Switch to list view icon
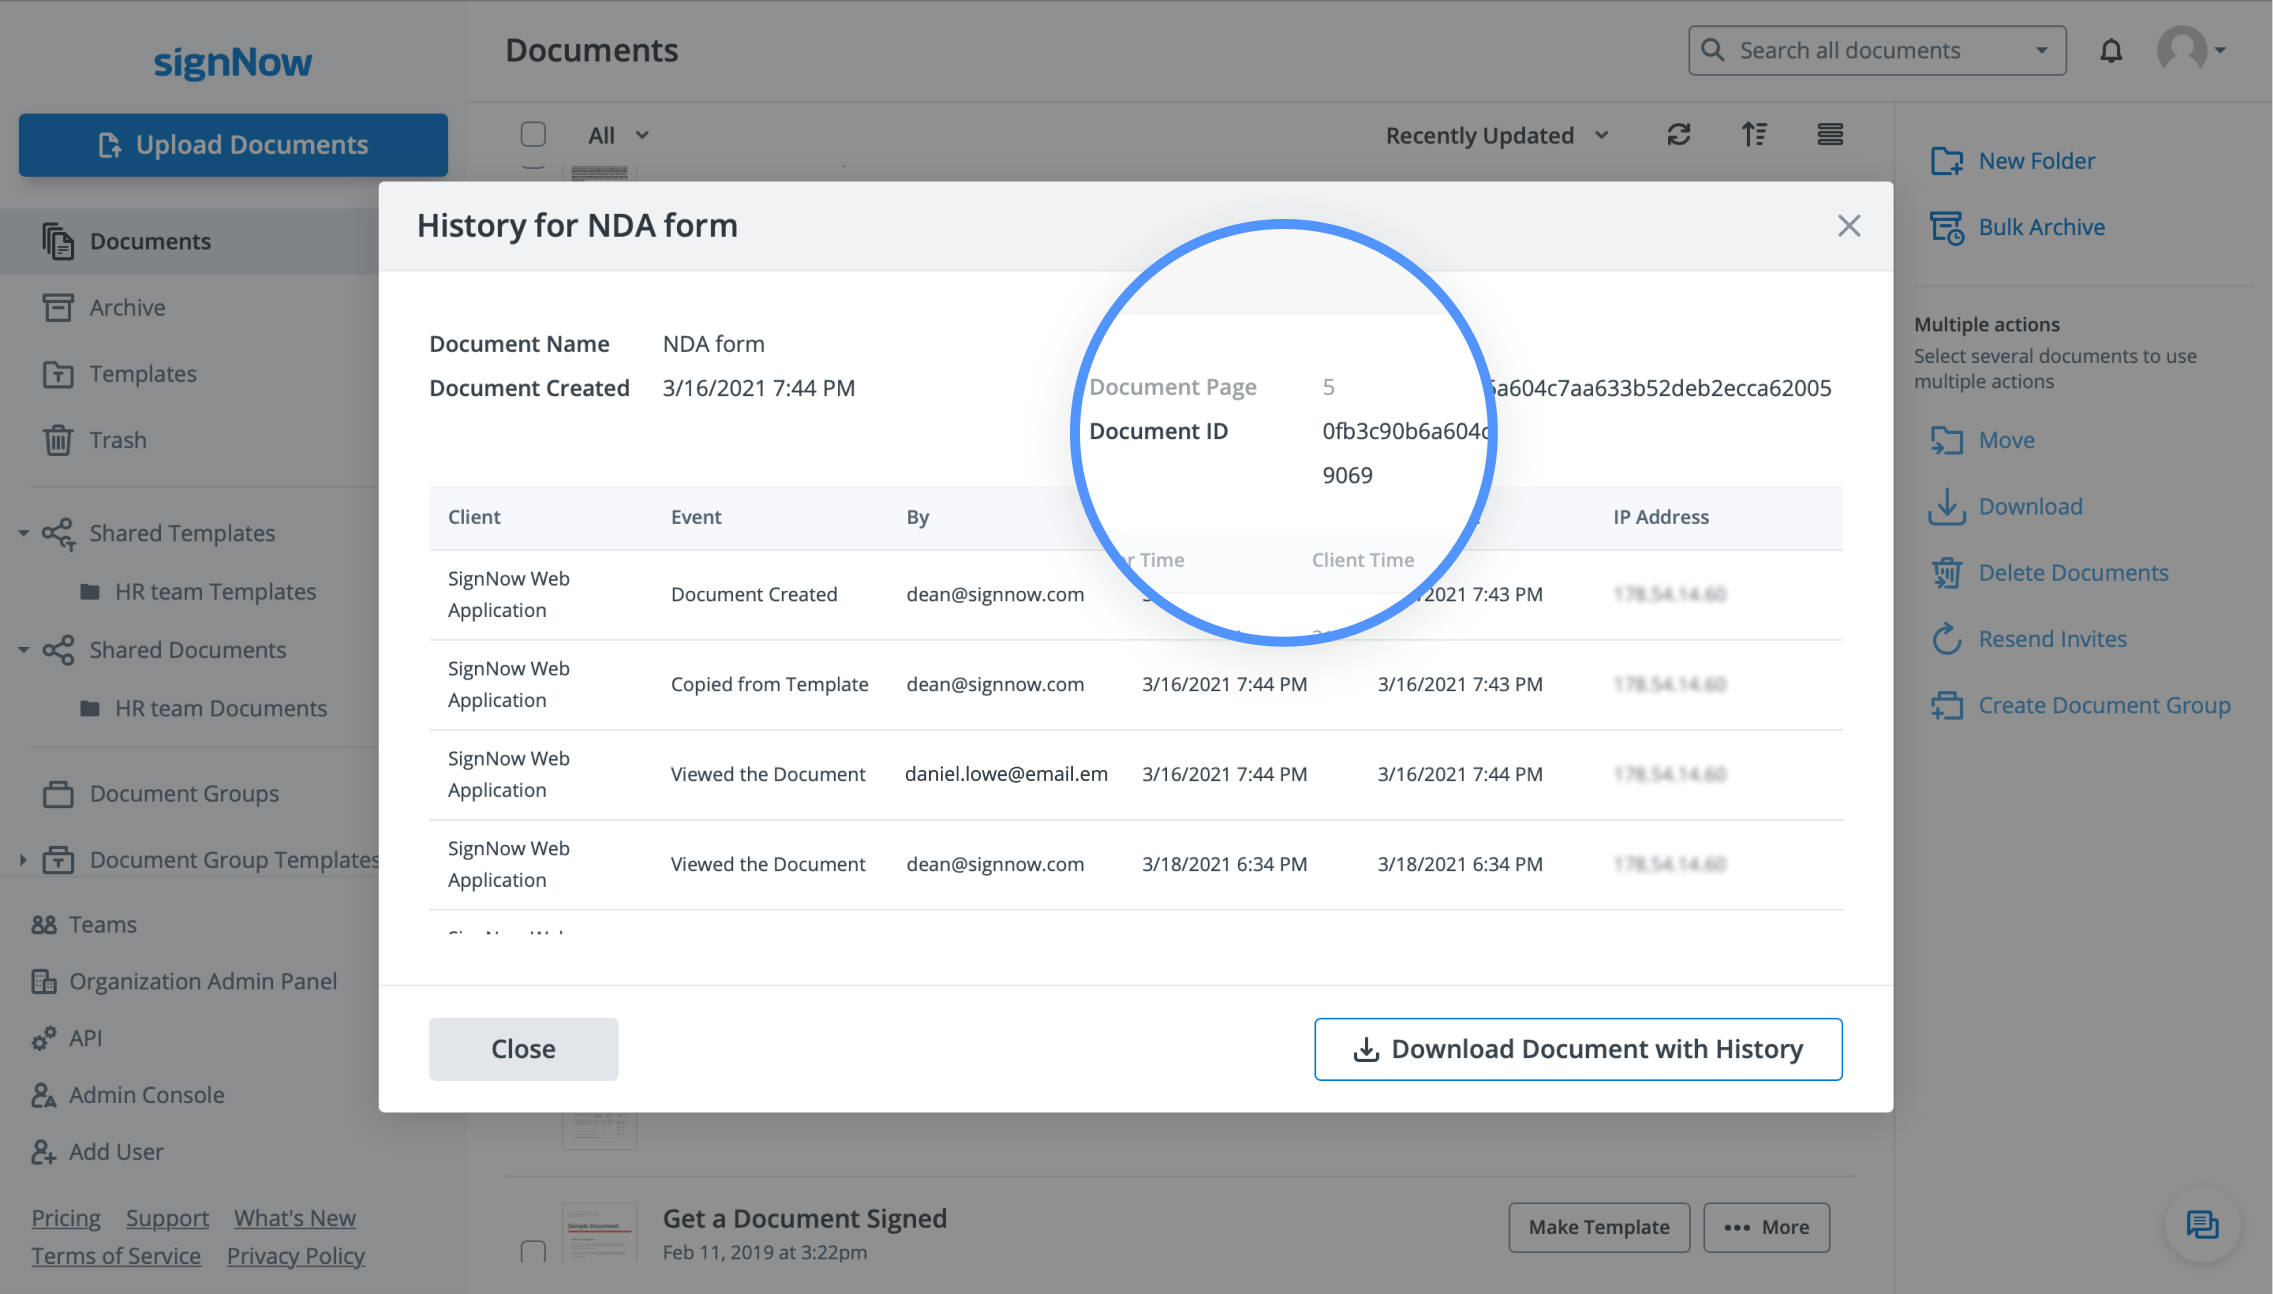Image resolution: width=2273 pixels, height=1294 pixels. (1830, 135)
